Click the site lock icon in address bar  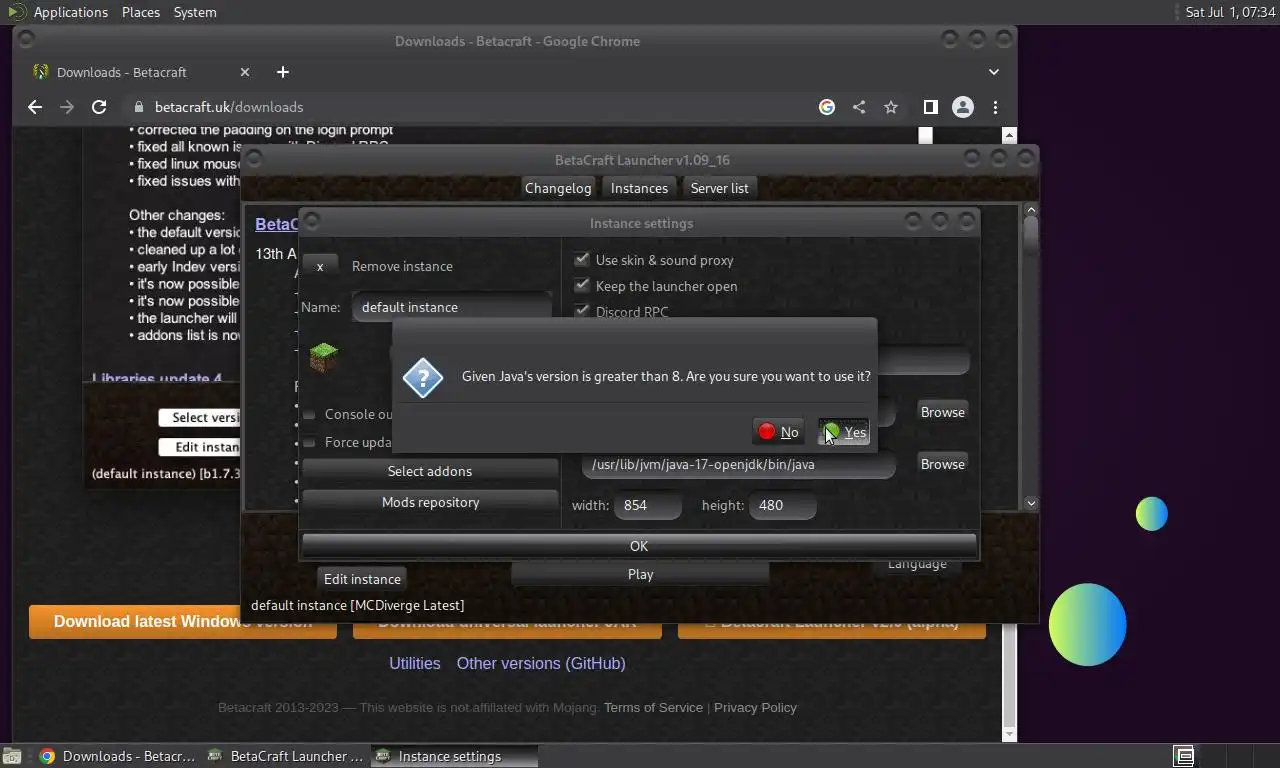point(139,107)
